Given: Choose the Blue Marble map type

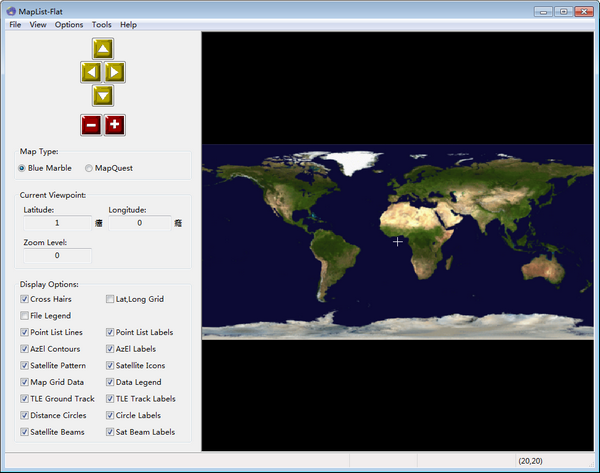Looking at the screenshot, I should 24,168.
